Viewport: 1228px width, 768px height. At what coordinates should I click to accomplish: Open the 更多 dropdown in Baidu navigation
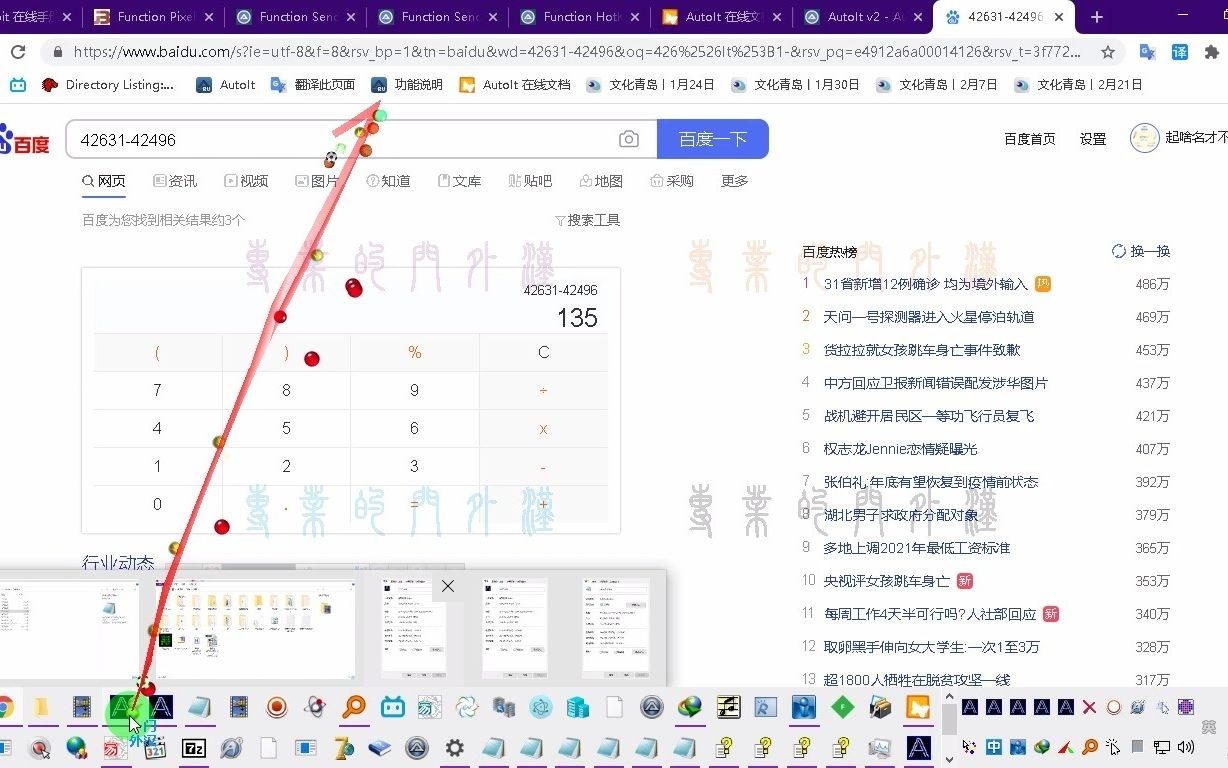pos(734,181)
